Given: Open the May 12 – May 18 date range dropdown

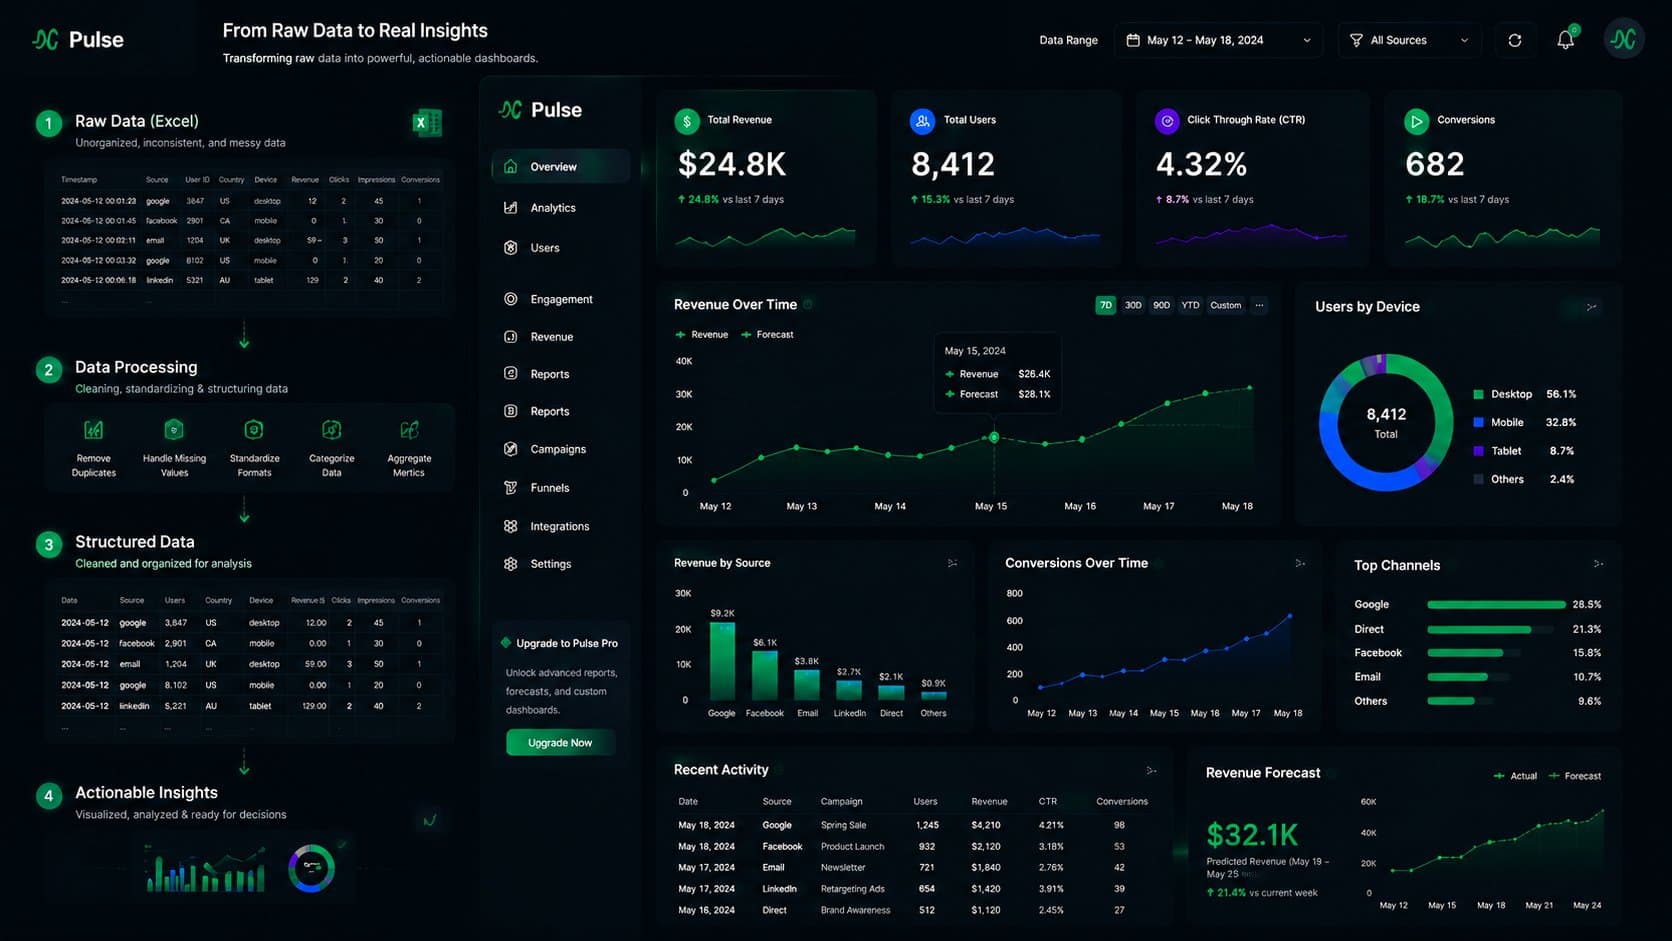Looking at the screenshot, I should [x=1218, y=40].
